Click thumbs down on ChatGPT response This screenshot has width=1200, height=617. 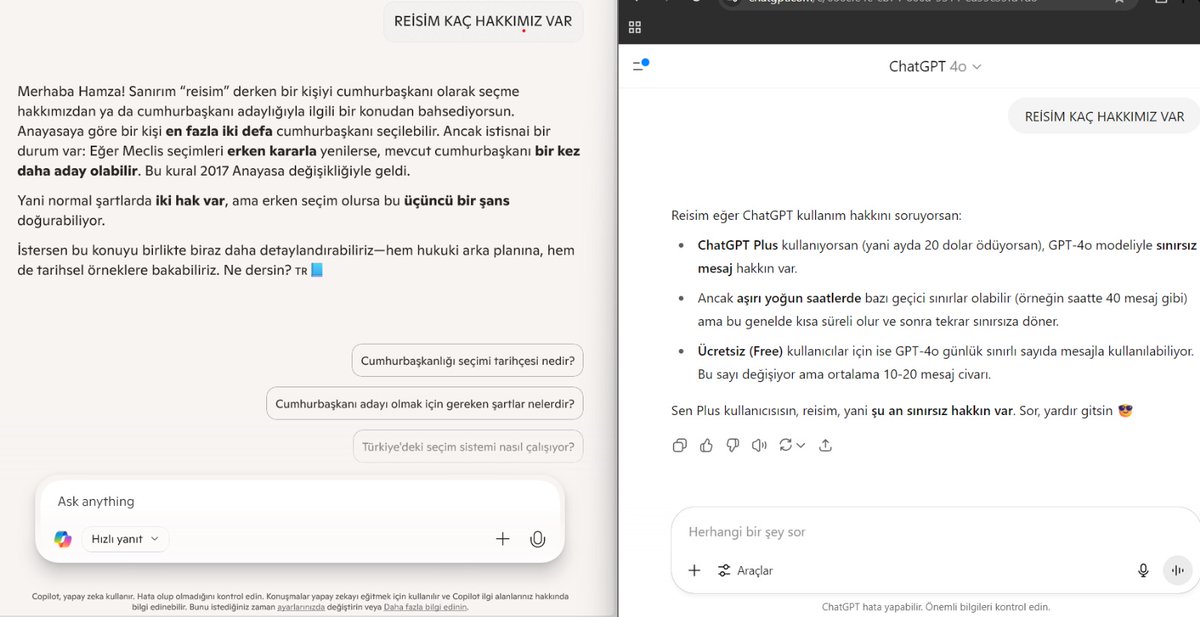click(732, 445)
